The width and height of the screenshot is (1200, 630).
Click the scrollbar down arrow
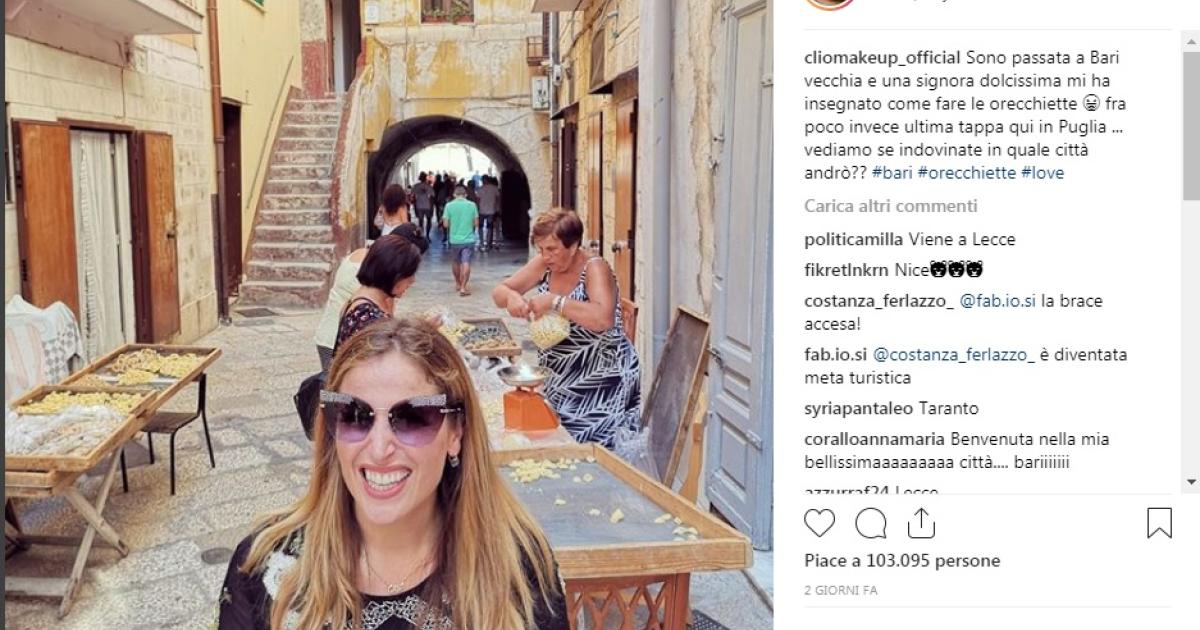coord(1190,482)
